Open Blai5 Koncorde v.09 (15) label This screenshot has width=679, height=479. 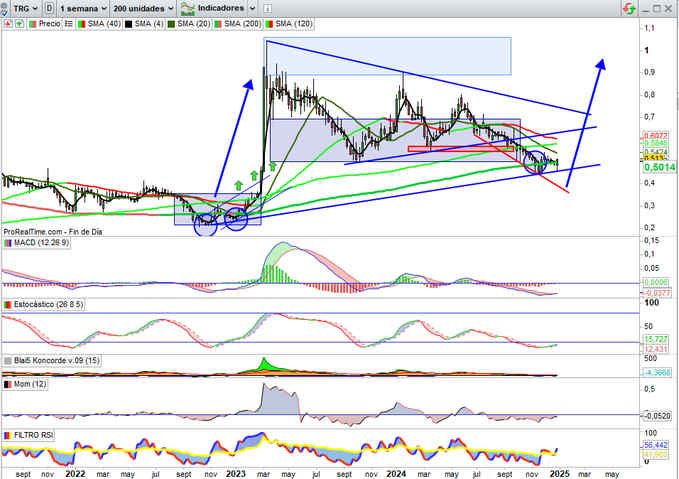coord(56,360)
